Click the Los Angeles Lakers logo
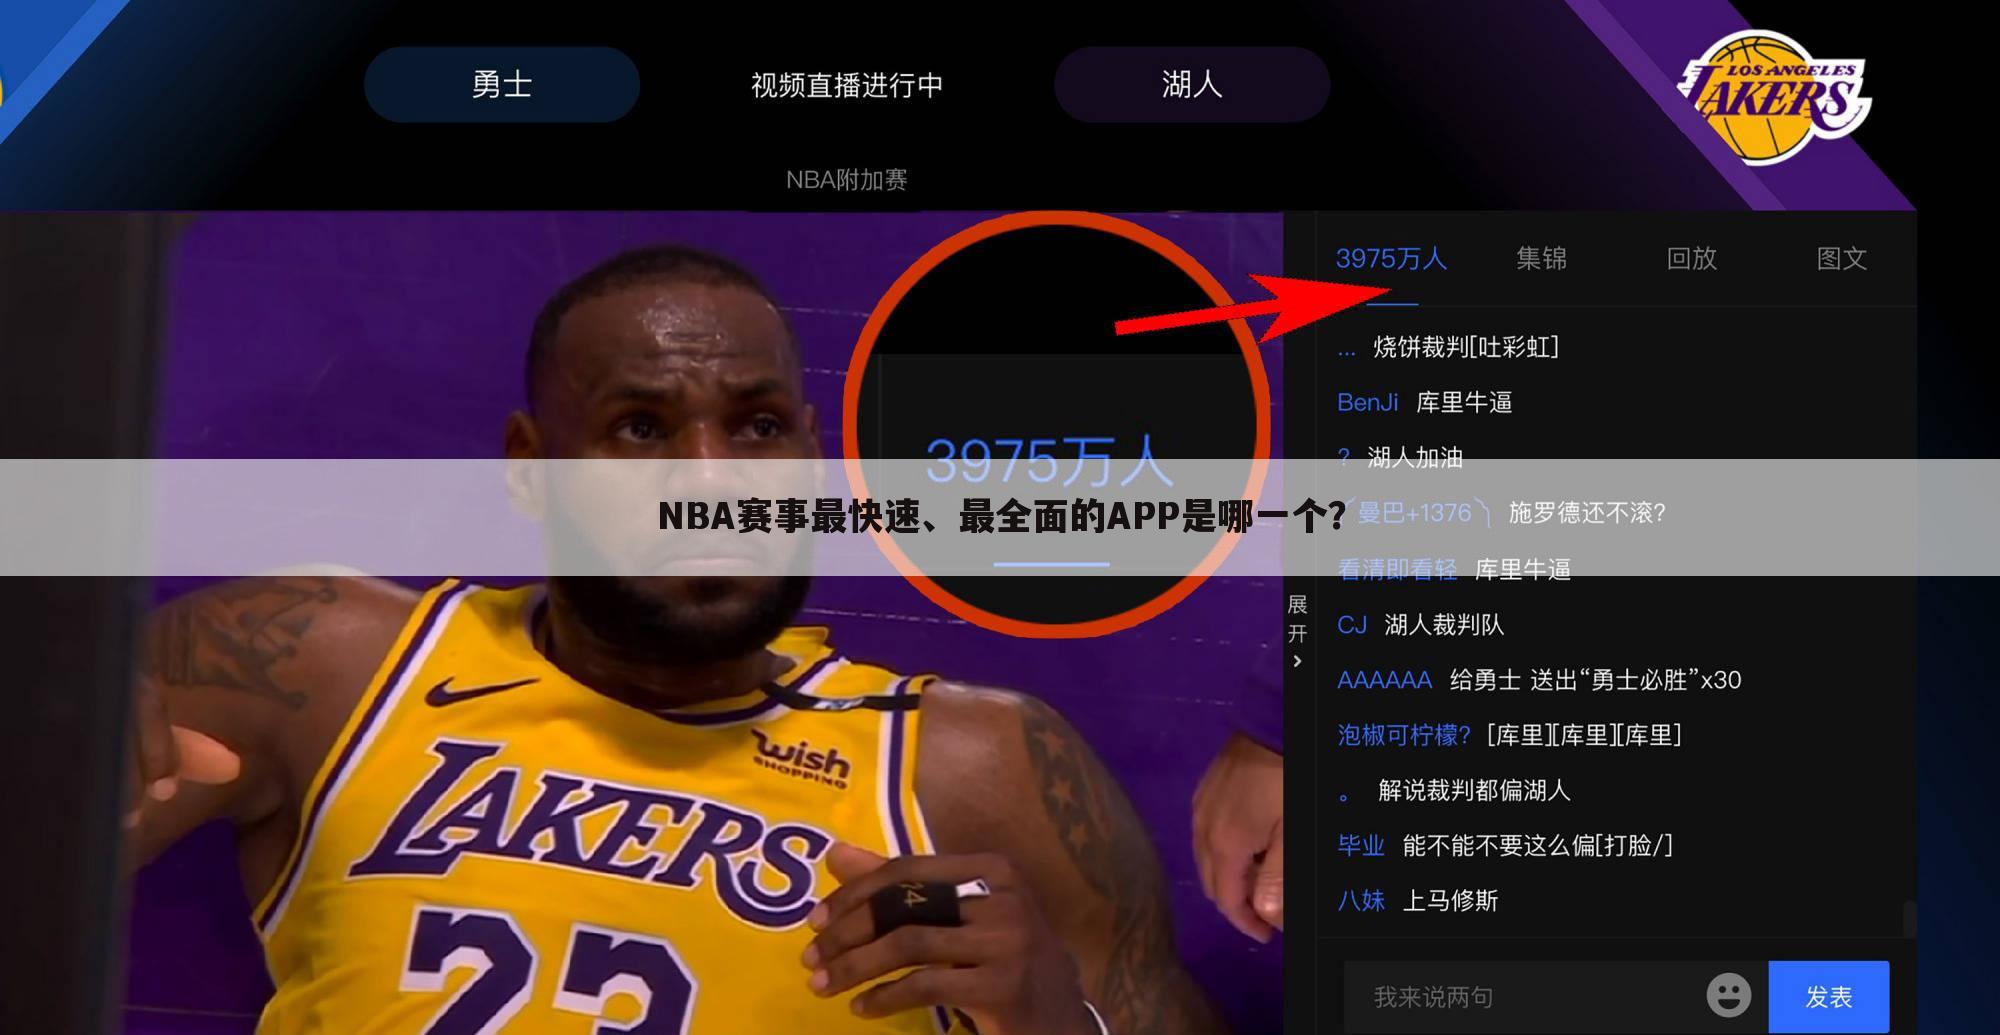The image size is (2000, 1035). (1773, 99)
